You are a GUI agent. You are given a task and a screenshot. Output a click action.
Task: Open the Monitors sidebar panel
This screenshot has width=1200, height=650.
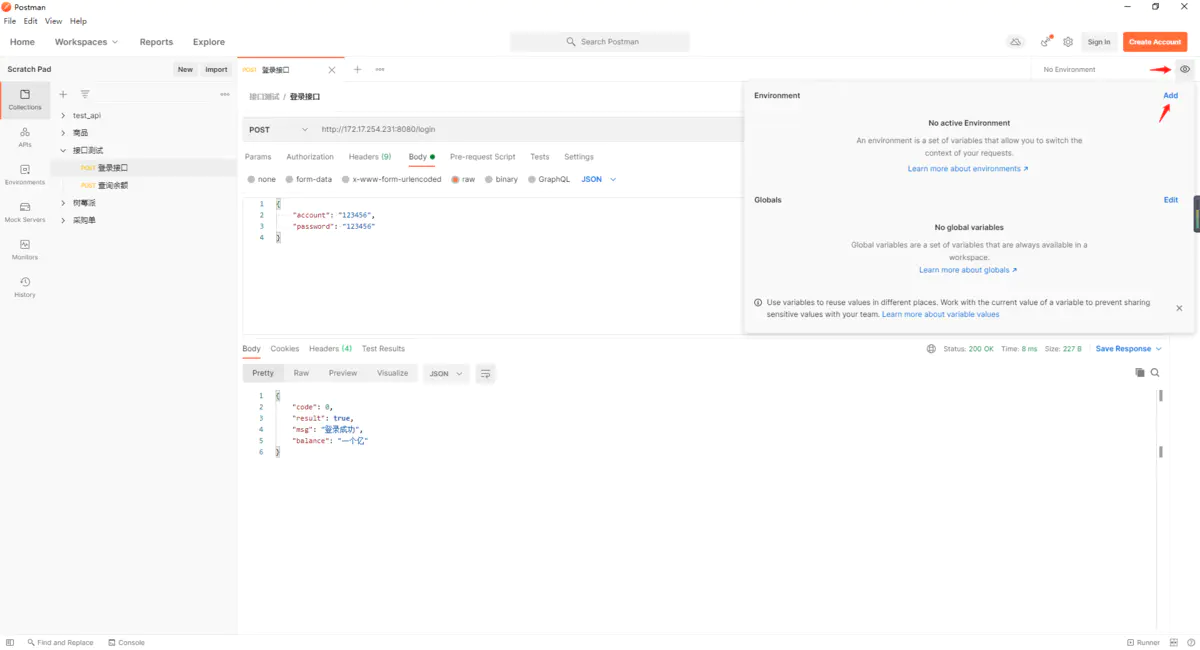pos(25,250)
